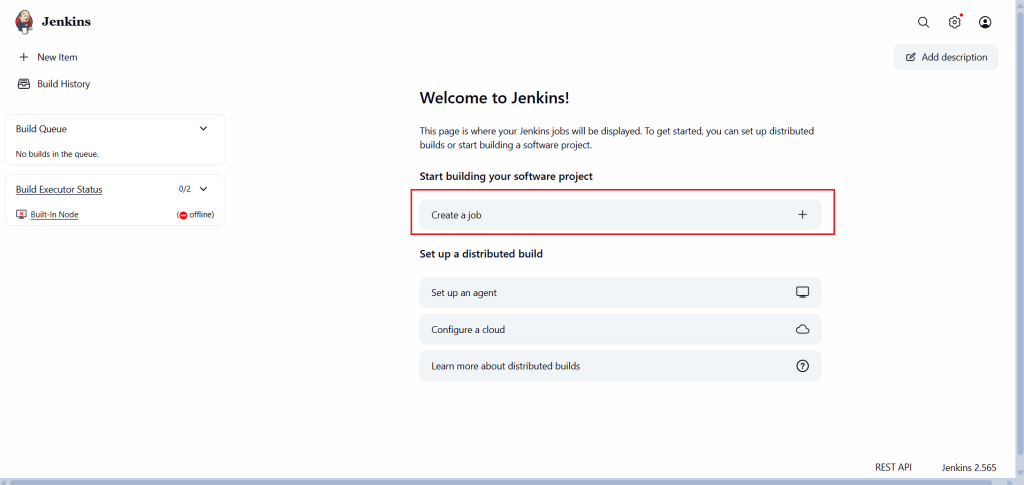Collapse the Build Executor Status chevron
The height and width of the screenshot is (485, 1024).
[203, 189]
